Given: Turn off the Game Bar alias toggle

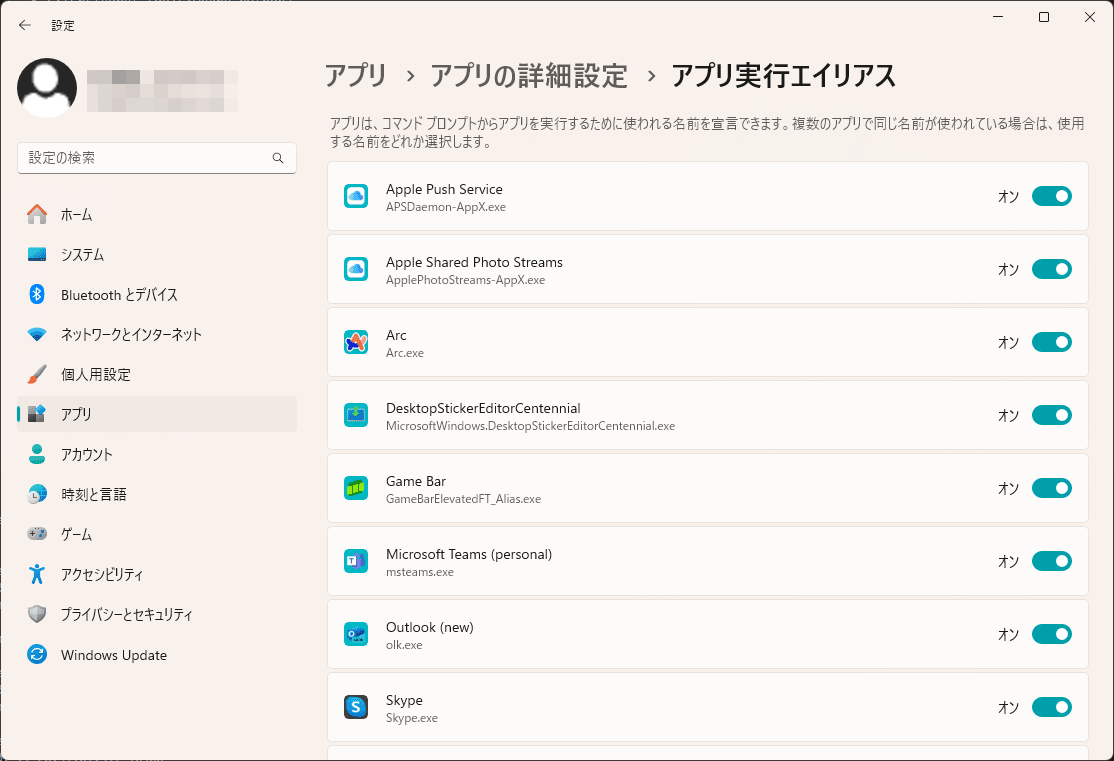Looking at the screenshot, I should 1051,488.
